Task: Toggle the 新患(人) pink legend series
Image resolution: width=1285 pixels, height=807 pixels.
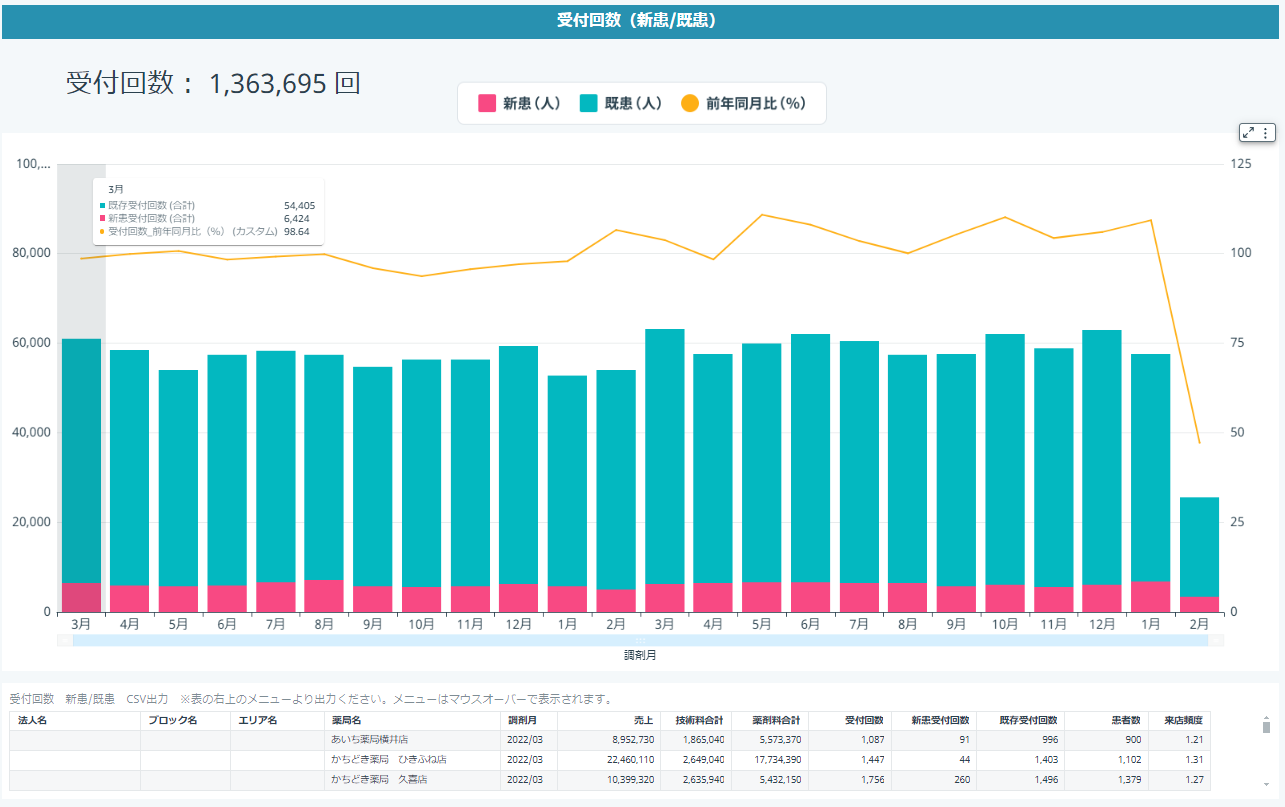Action: 519,103
